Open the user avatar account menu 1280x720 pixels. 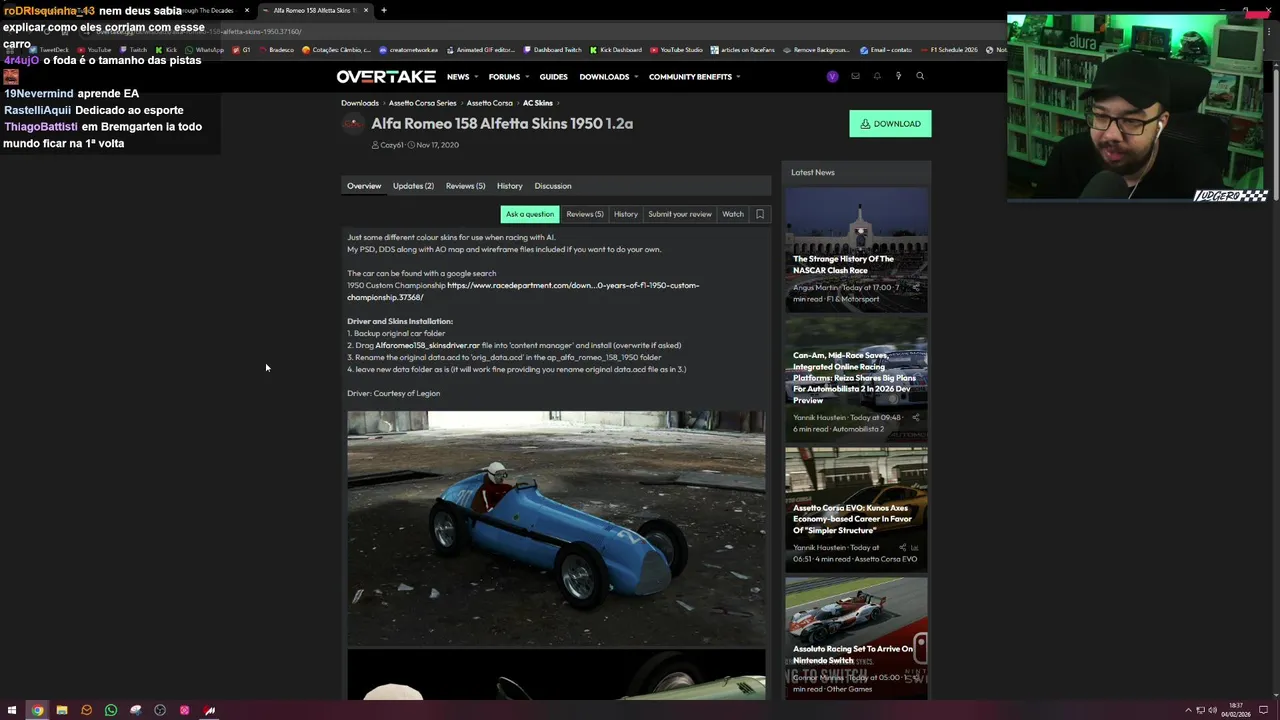[x=832, y=77]
